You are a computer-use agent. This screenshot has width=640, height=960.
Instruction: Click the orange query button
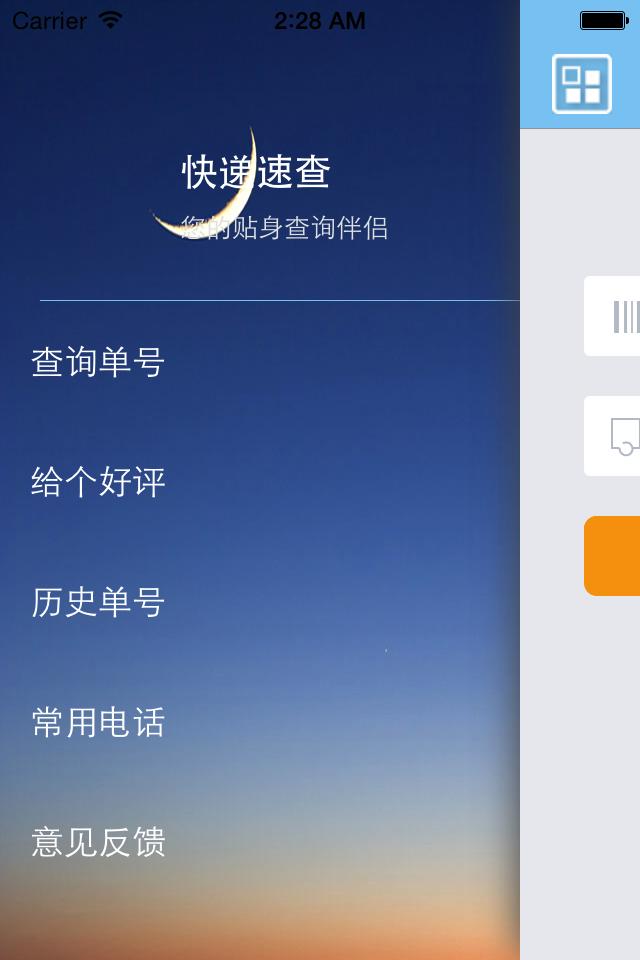tap(612, 556)
